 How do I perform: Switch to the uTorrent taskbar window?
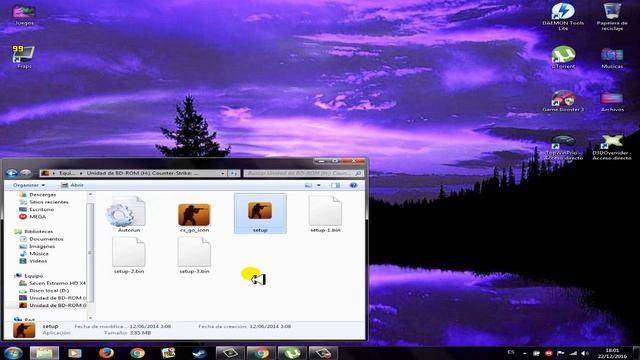(x=292, y=353)
